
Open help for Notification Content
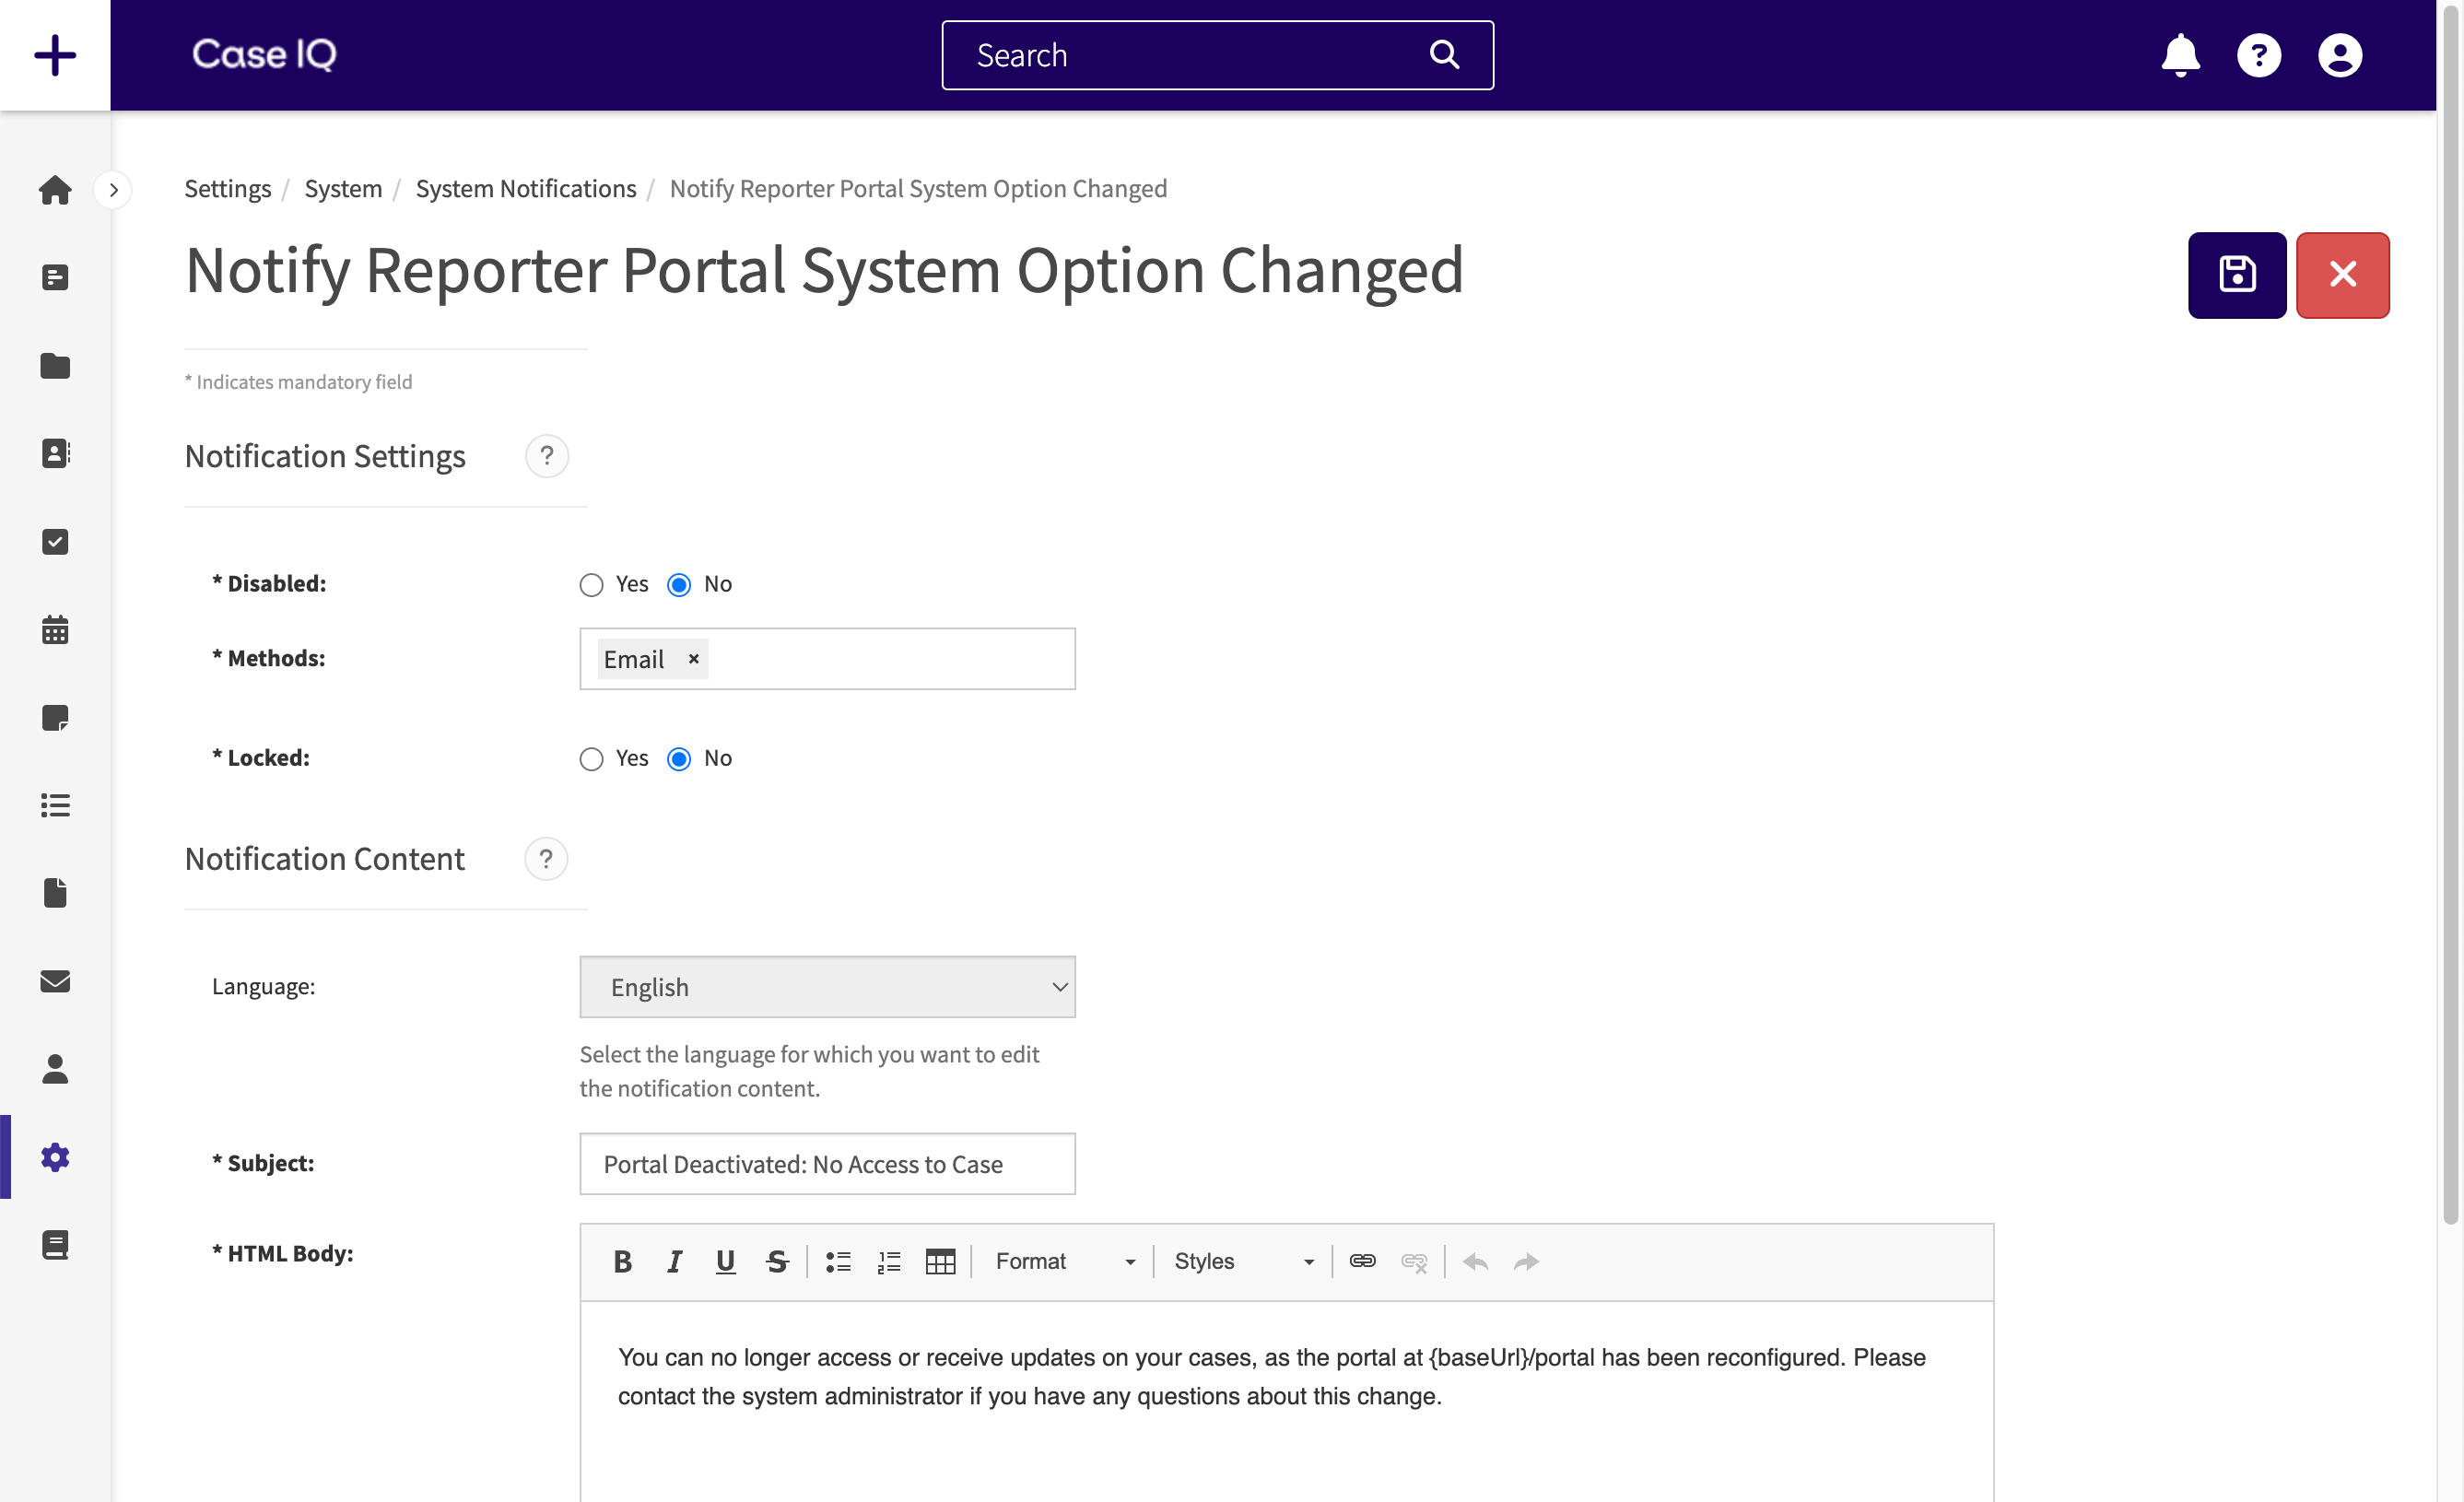coord(546,859)
